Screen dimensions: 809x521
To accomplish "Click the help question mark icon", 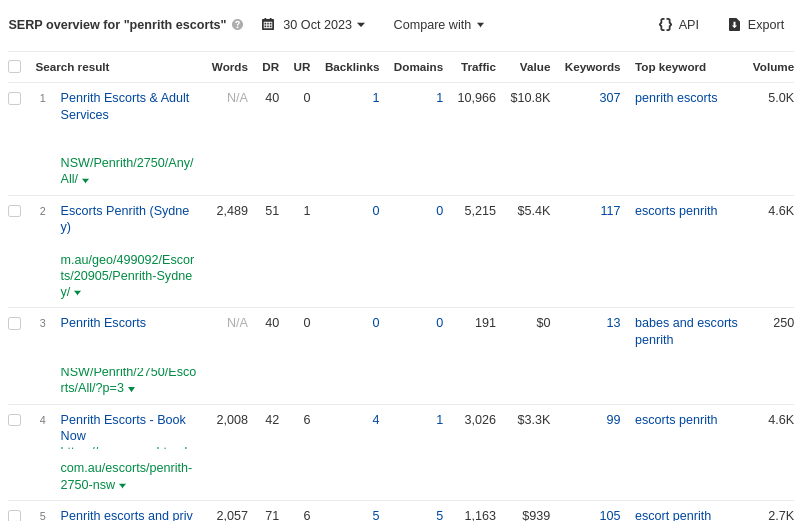I will click(x=237, y=25).
